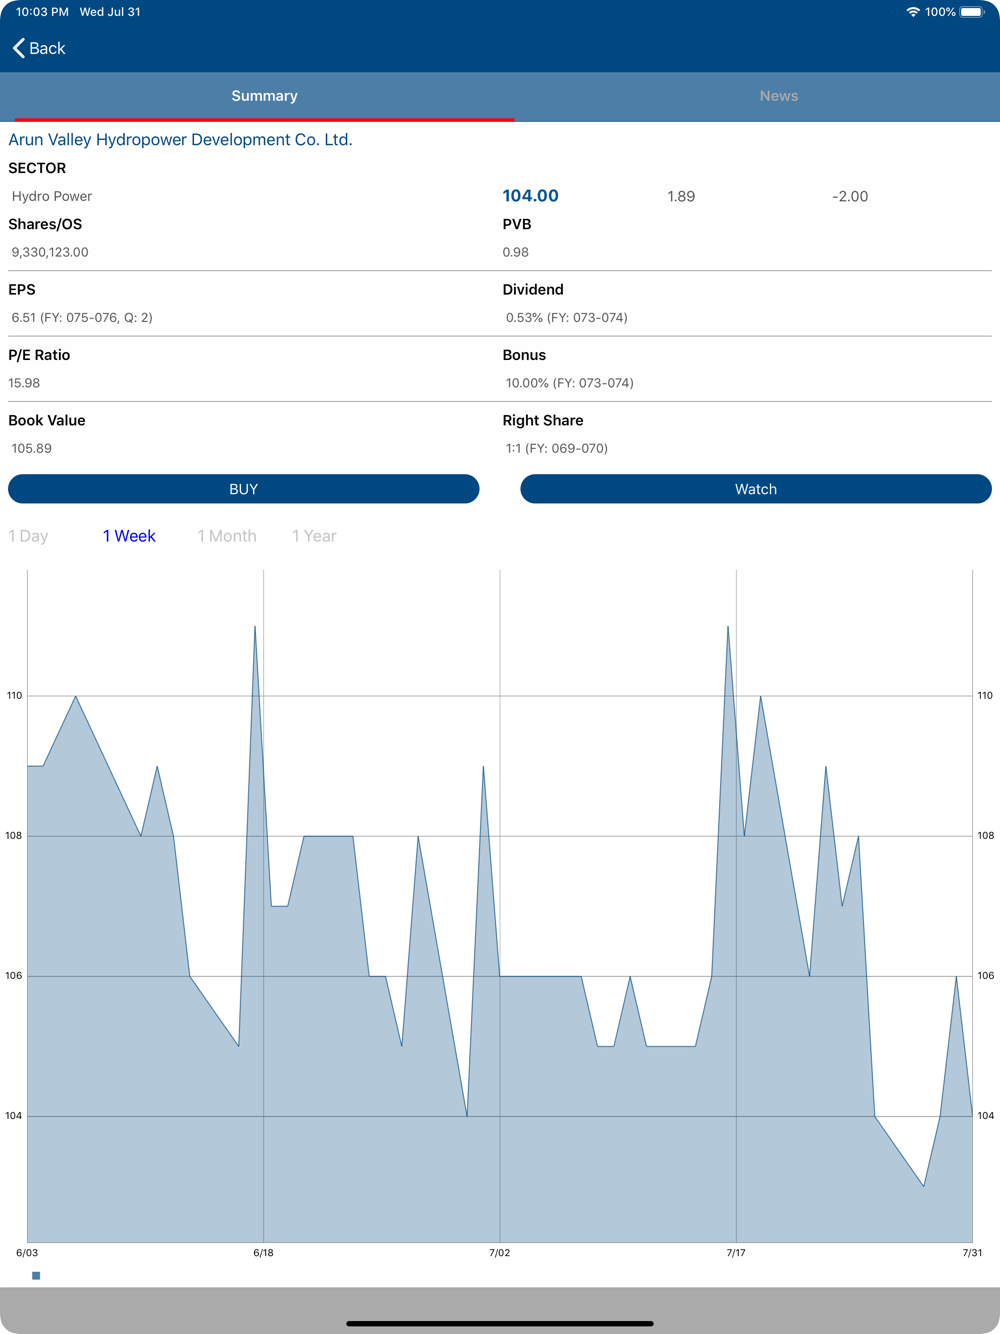Screen dimensions: 1000x1334
Task: Tap the current price 104.00
Action: click(x=530, y=196)
